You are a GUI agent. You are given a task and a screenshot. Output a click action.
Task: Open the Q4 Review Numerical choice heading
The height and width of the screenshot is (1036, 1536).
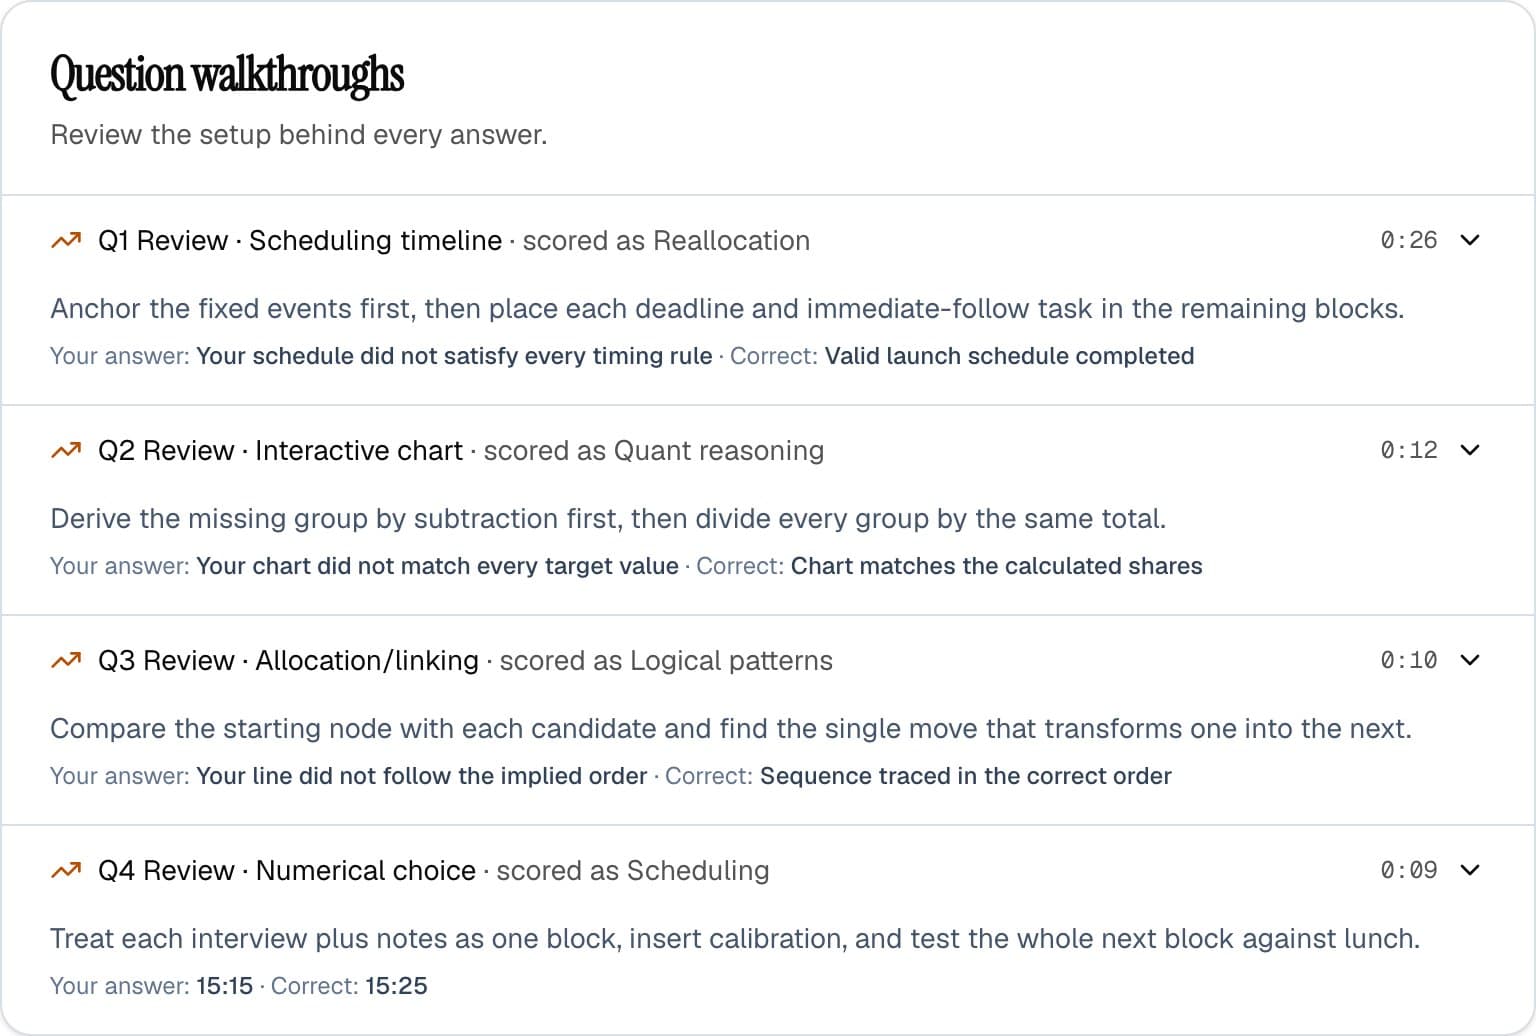tap(286, 871)
